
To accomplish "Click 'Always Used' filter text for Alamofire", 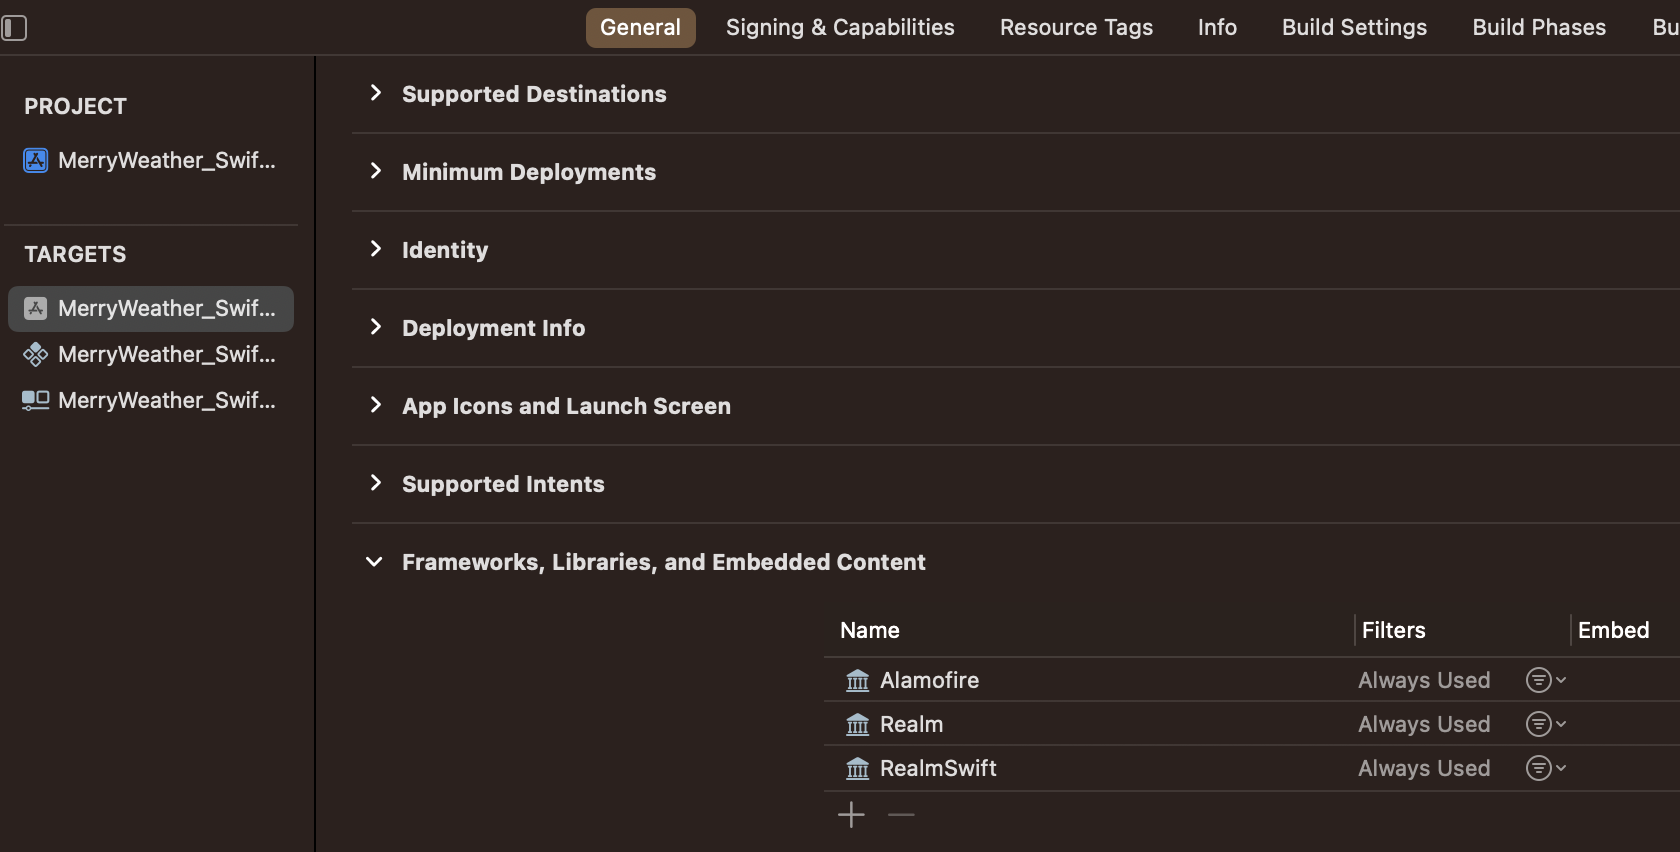I will [x=1424, y=680].
